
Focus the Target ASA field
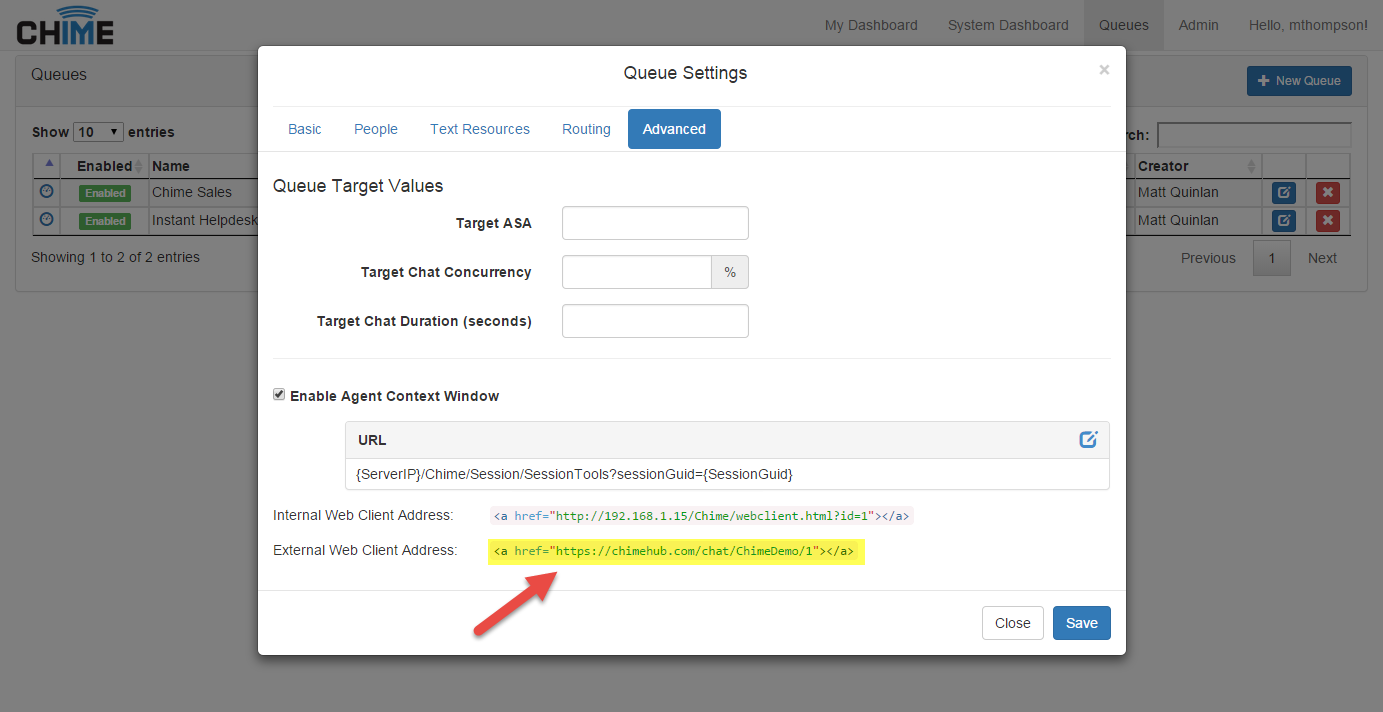(655, 223)
